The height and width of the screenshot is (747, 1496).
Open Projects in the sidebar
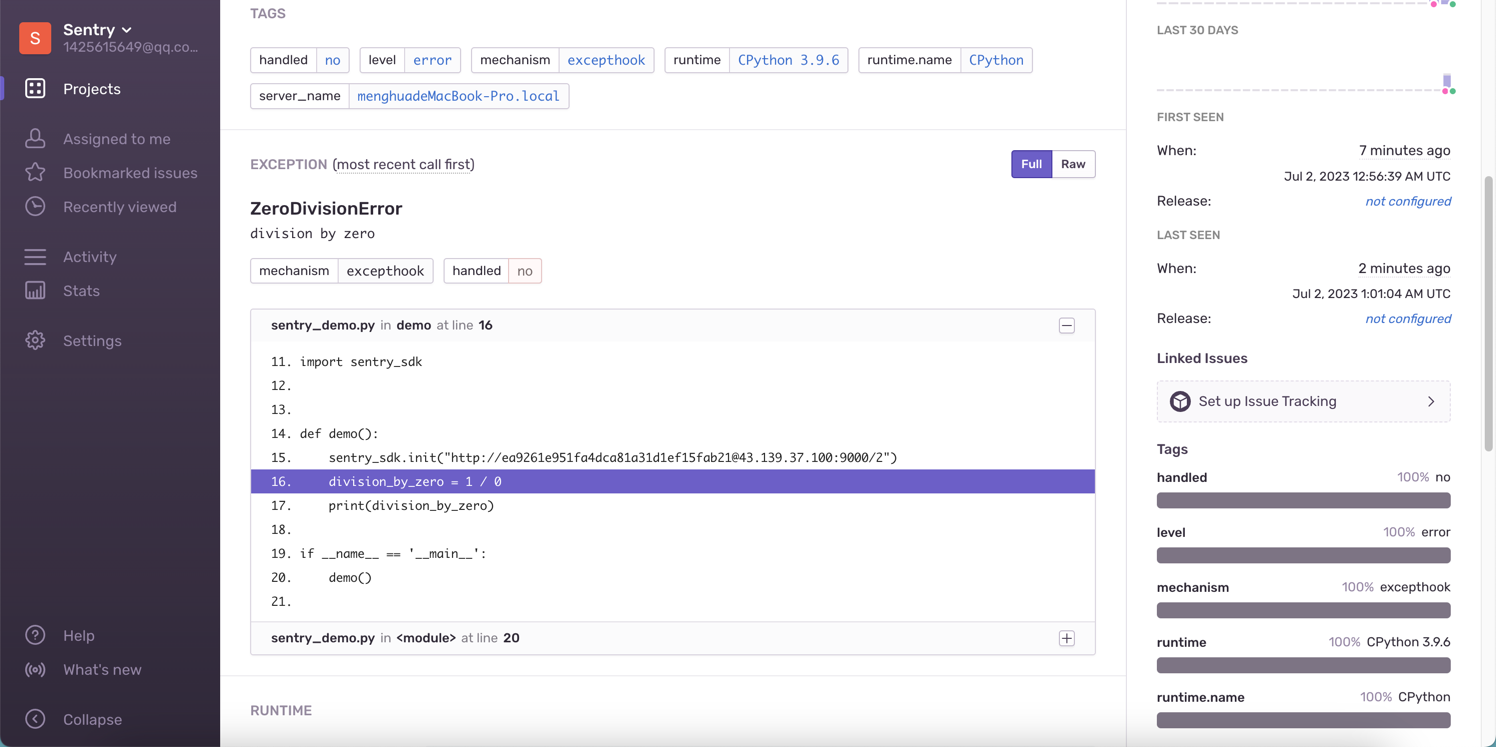click(91, 89)
